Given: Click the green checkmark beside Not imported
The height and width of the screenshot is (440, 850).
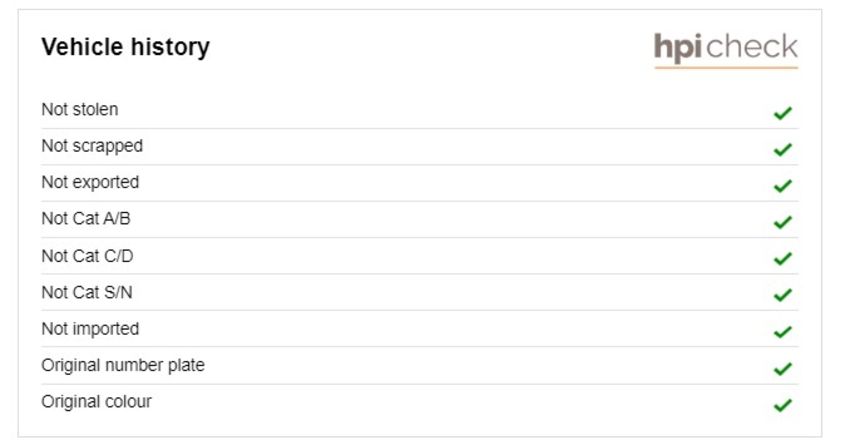Looking at the screenshot, I should [x=783, y=332].
